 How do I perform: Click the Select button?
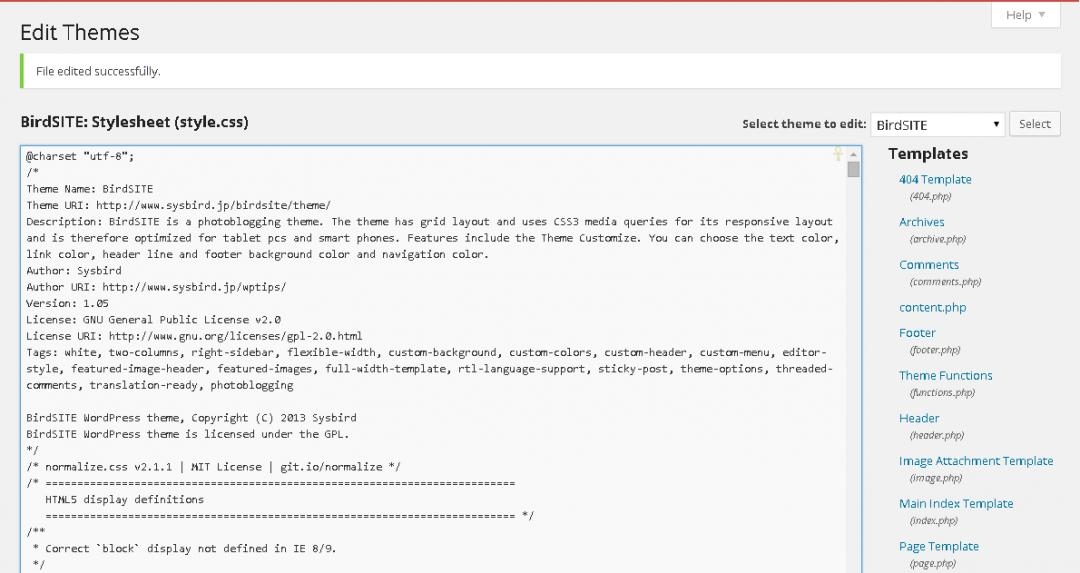[x=1035, y=124]
